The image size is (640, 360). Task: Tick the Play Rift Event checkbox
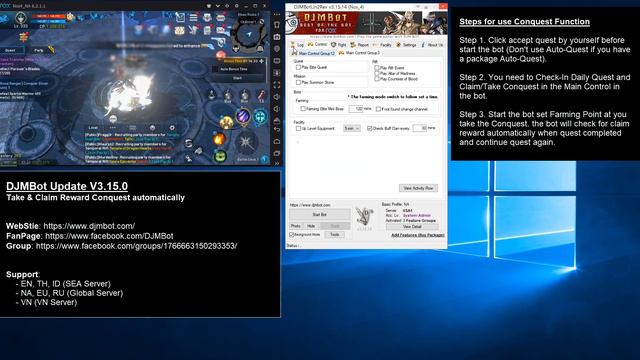[x=377, y=68]
